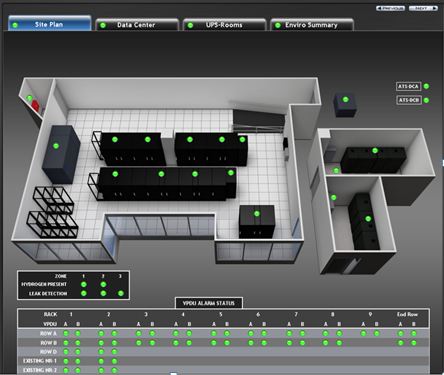
Task: Click the Previous navigation button
Action: click(x=390, y=8)
